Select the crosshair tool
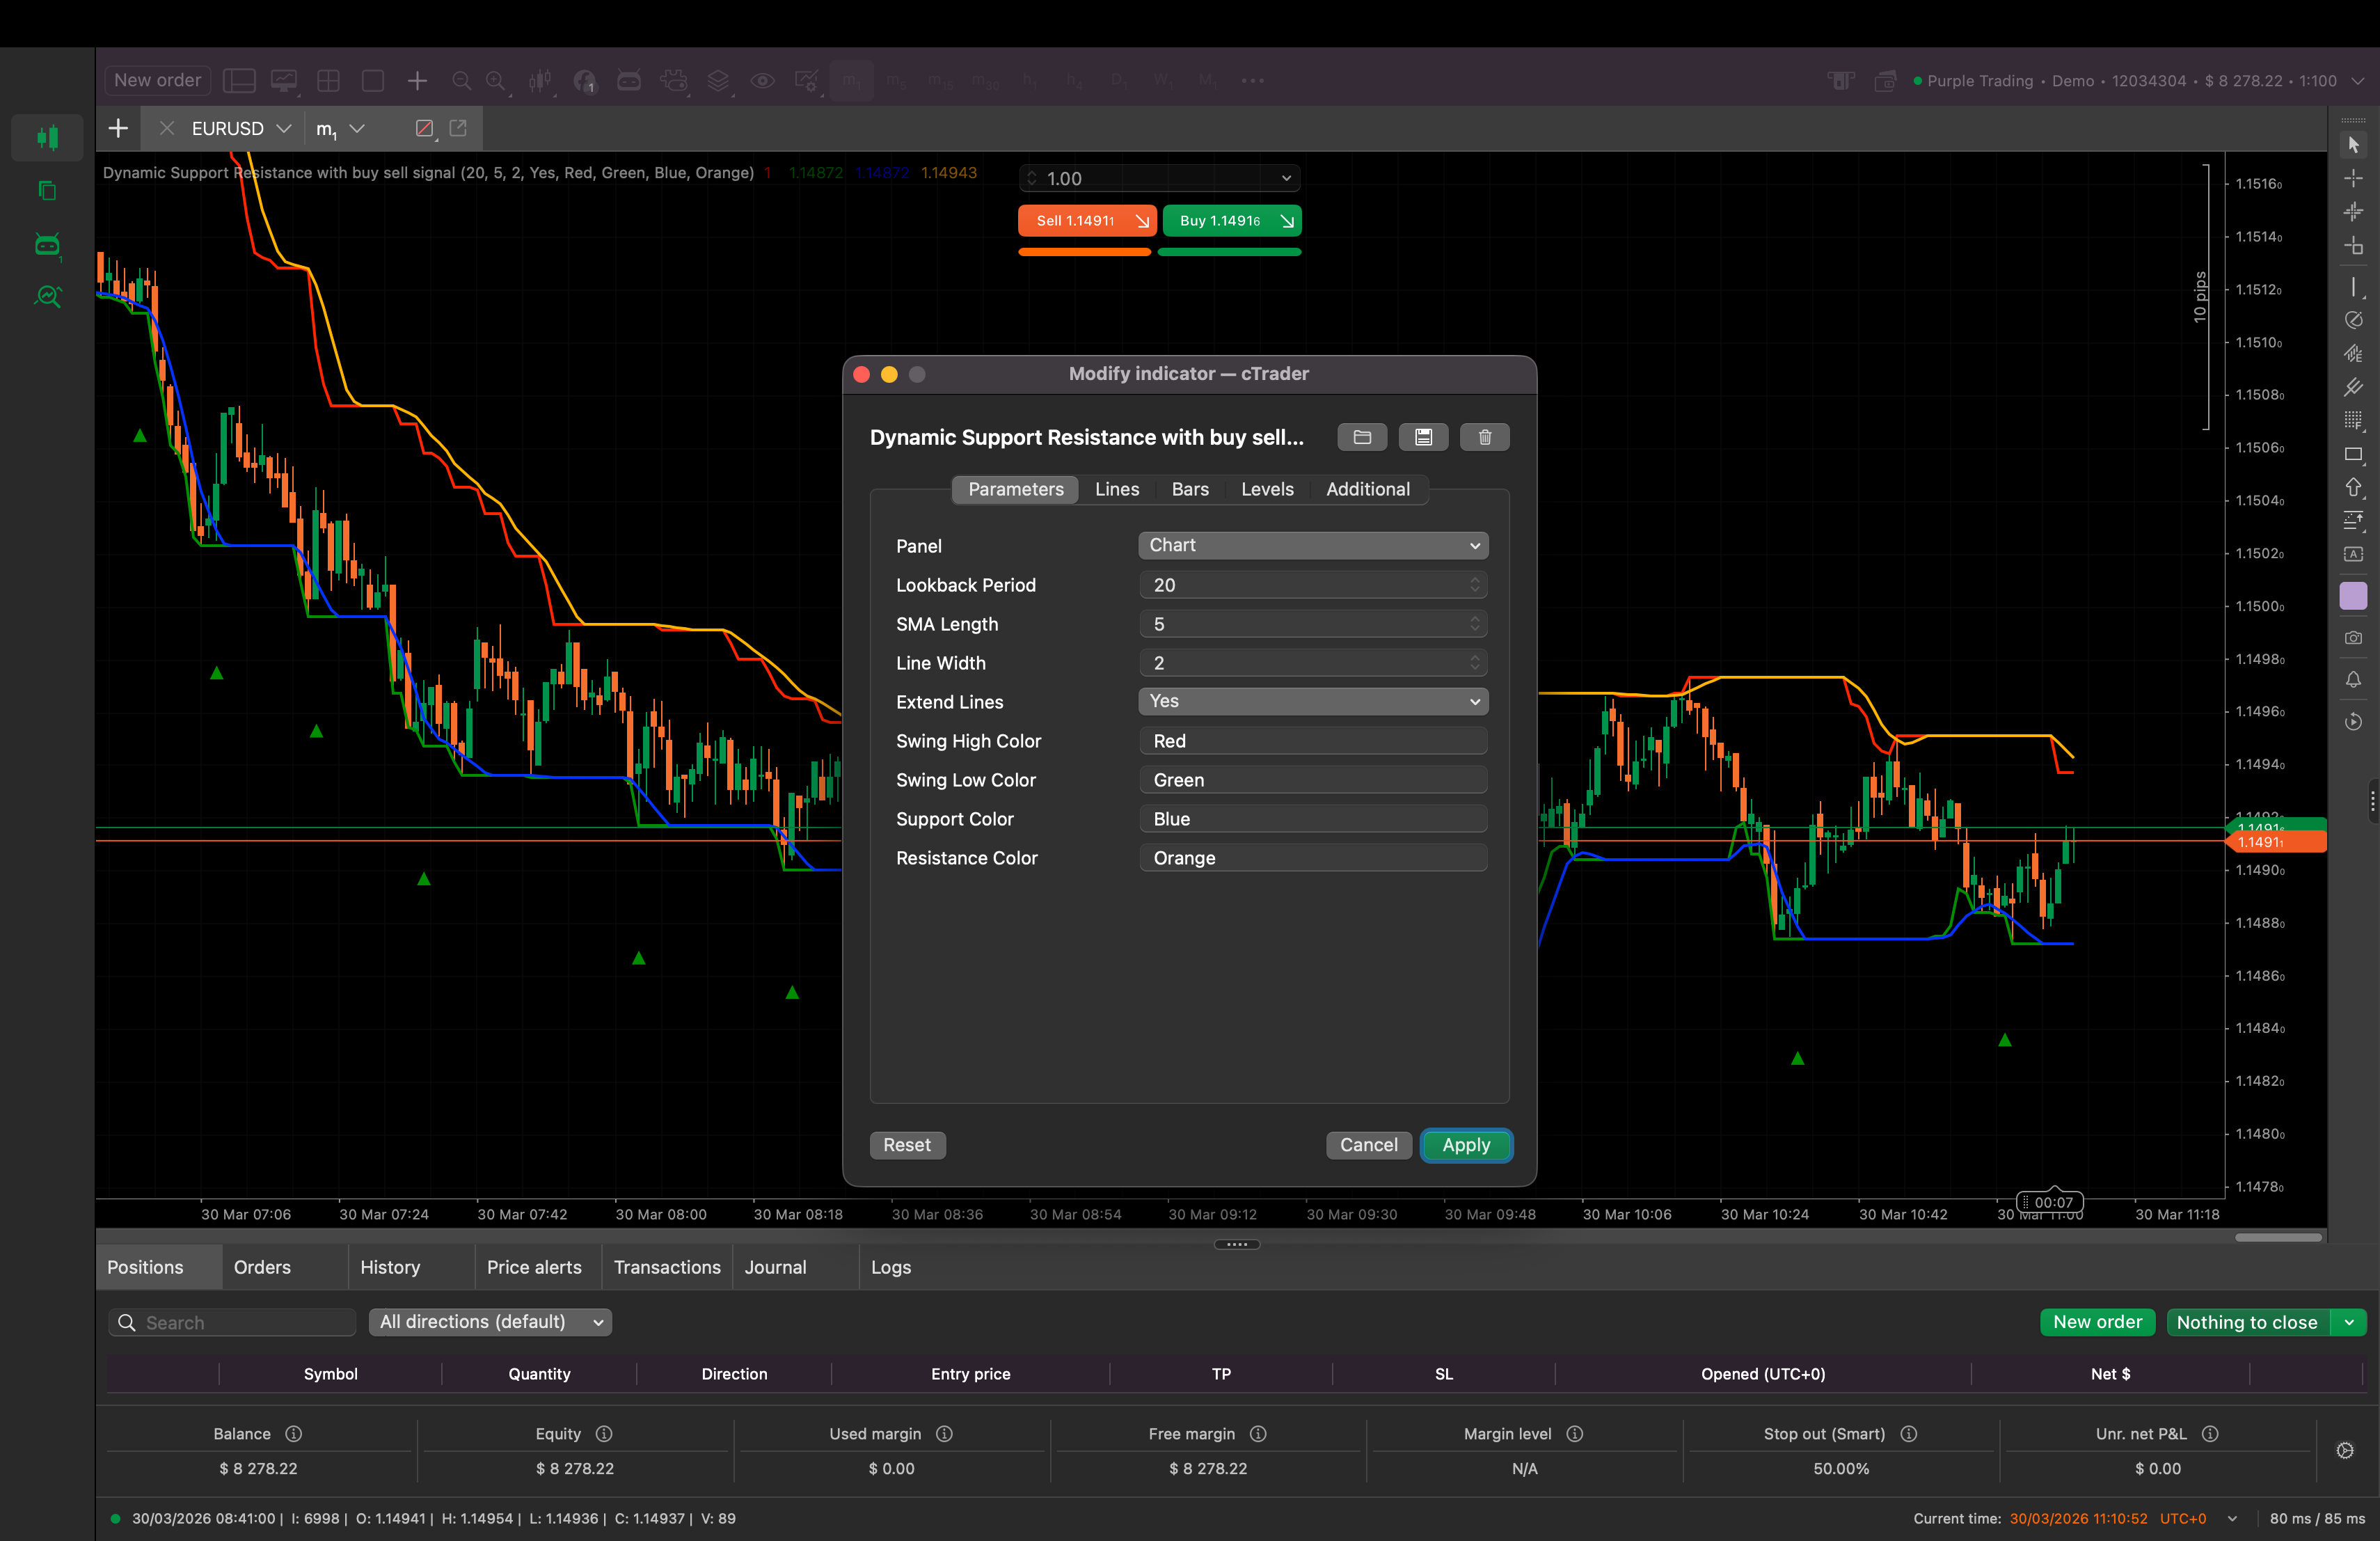The height and width of the screenshot is (1541, 2380). [2354, 178]
